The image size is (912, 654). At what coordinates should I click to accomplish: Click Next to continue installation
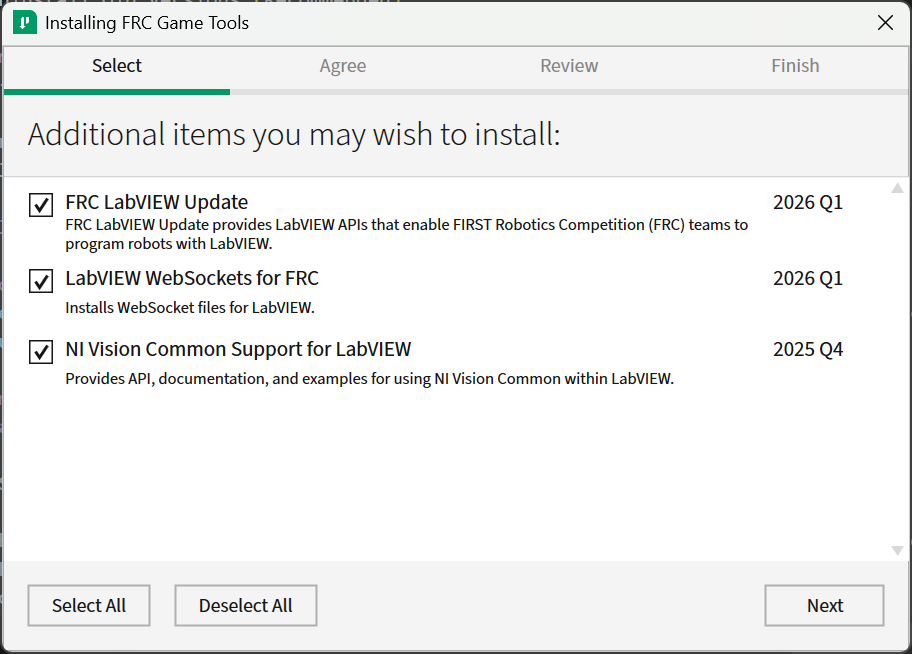824,605
